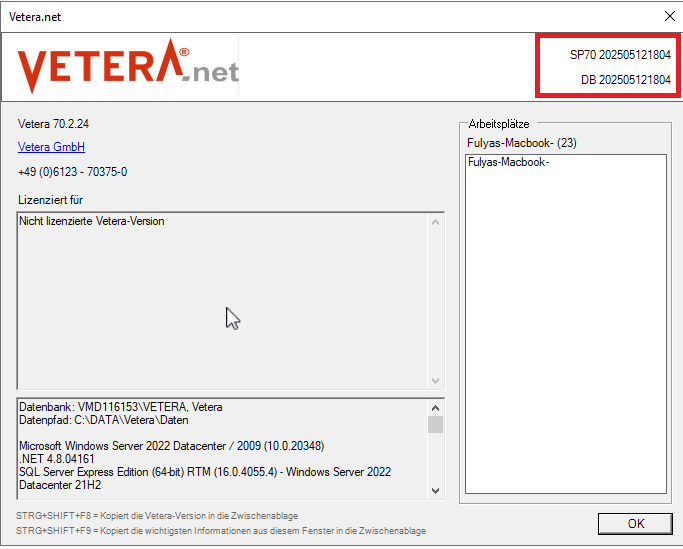Viewport: 683px width, 549px height.
Task: Click the STRG+SHIFT+F8 hint text
Action: click(157, 515)
